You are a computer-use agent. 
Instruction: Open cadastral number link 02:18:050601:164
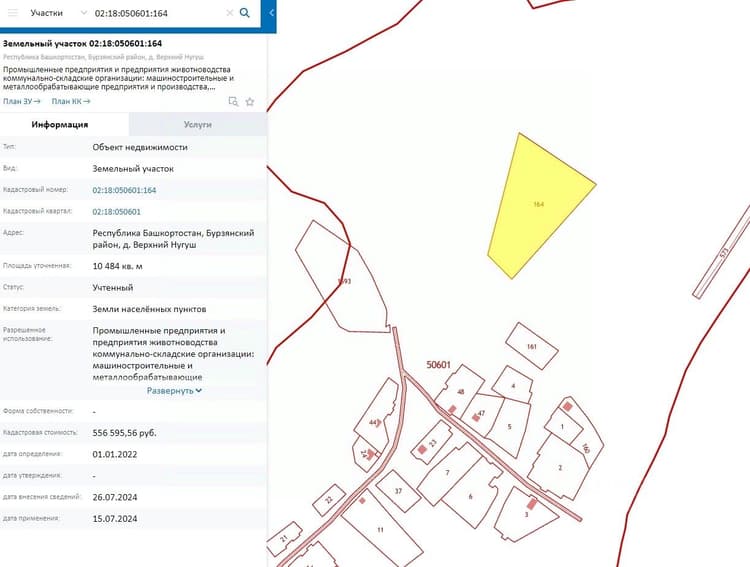pyautogui.click(x=124, y=190)
